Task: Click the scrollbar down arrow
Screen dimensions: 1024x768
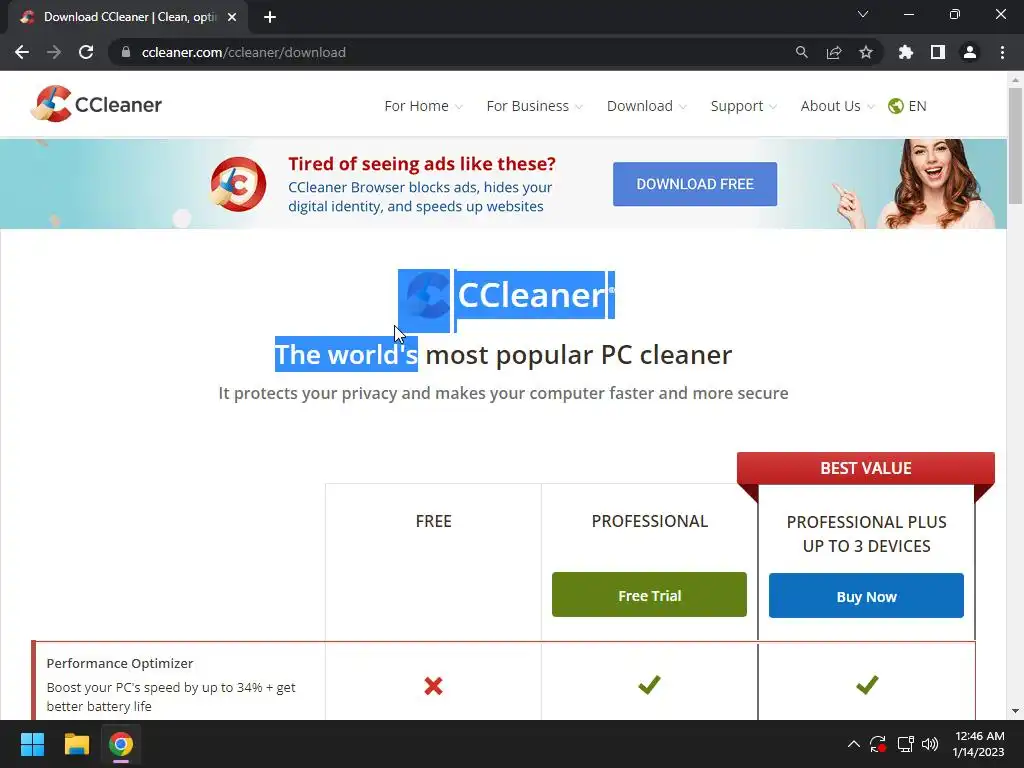Action: pyautogui.click(x=1015, y=711)
